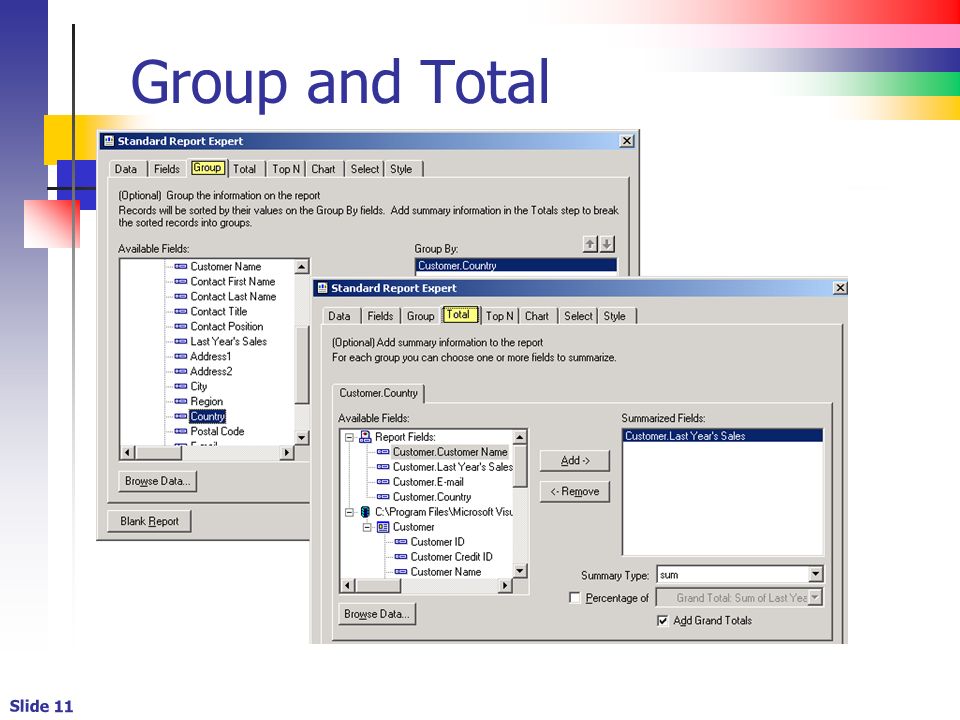Switch to the Group tab in the front window
The height and width of the screenshot is (720, 960).
point(421,316)
